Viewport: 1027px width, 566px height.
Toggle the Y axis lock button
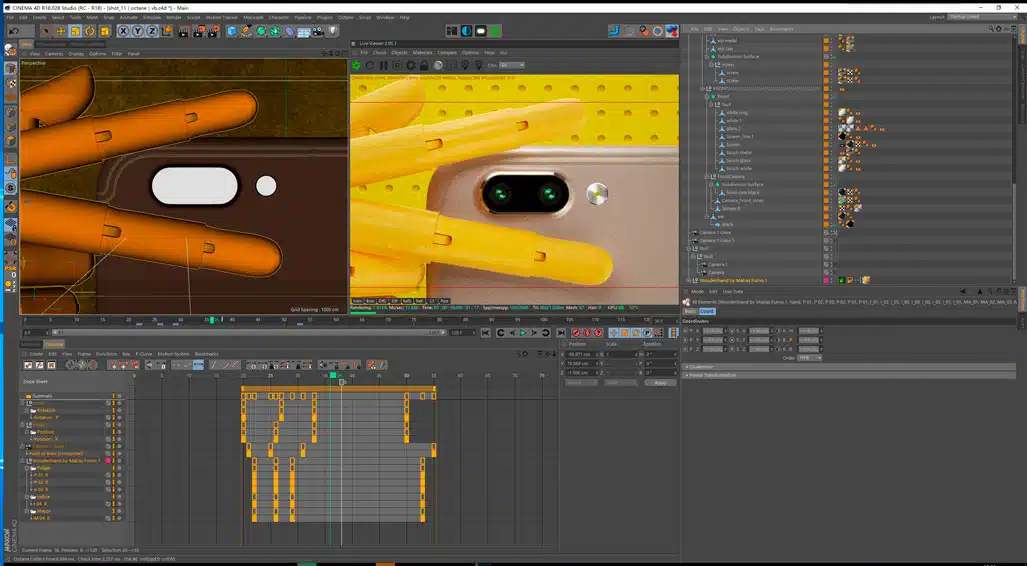tap(138, 31)
